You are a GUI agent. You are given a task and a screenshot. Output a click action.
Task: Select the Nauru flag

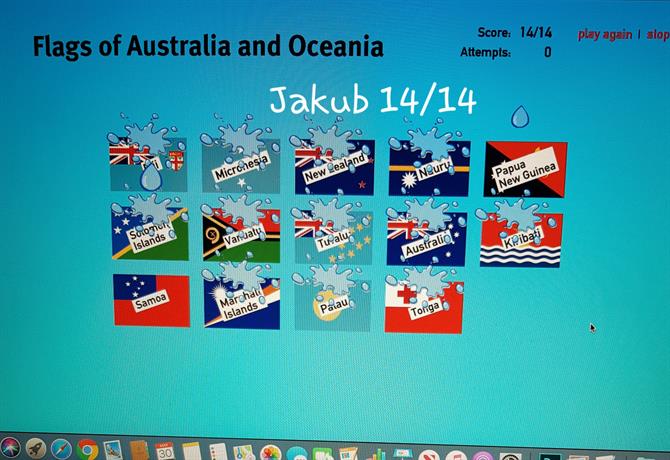429,168
